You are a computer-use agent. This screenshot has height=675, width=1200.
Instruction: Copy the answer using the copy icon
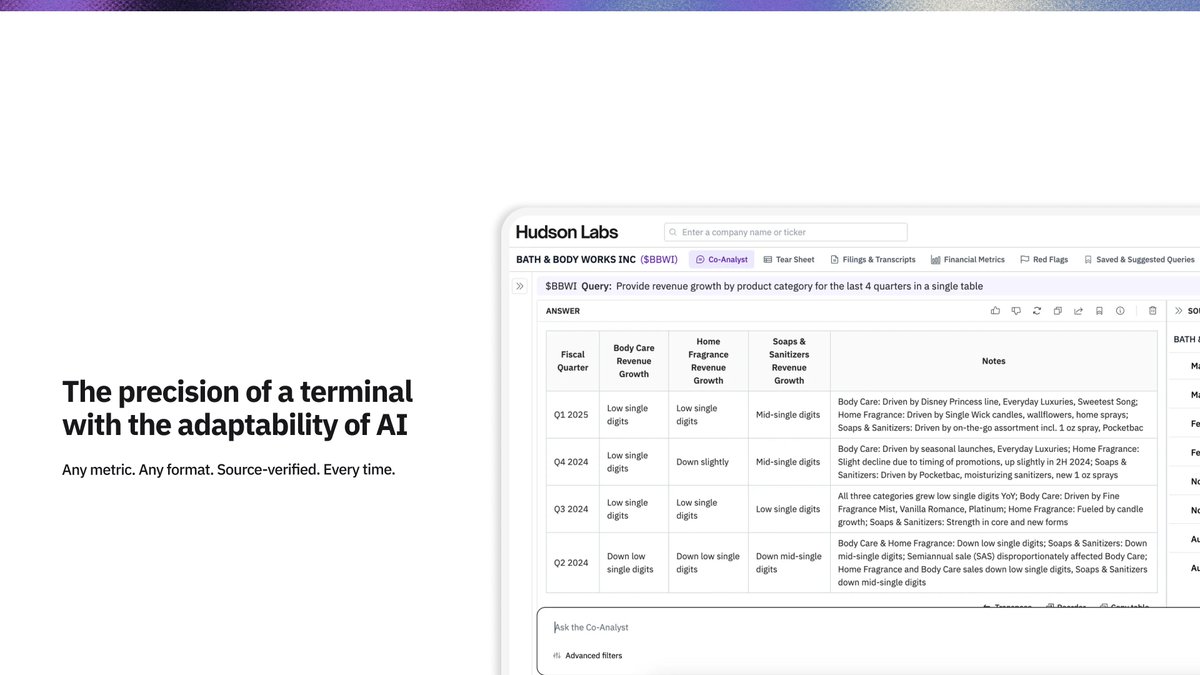click(1057, 311)
